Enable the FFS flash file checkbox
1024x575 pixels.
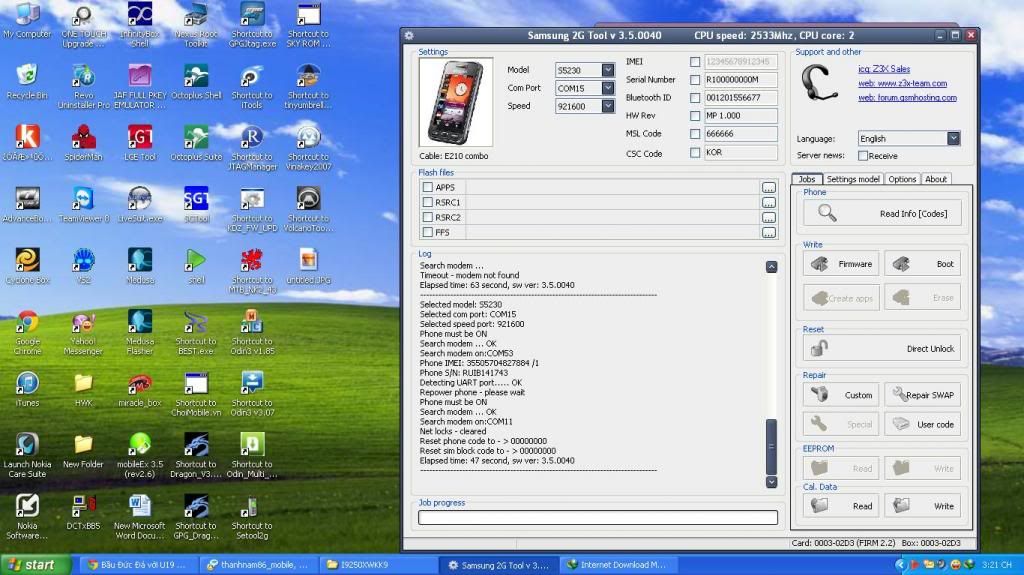point(428,232)
